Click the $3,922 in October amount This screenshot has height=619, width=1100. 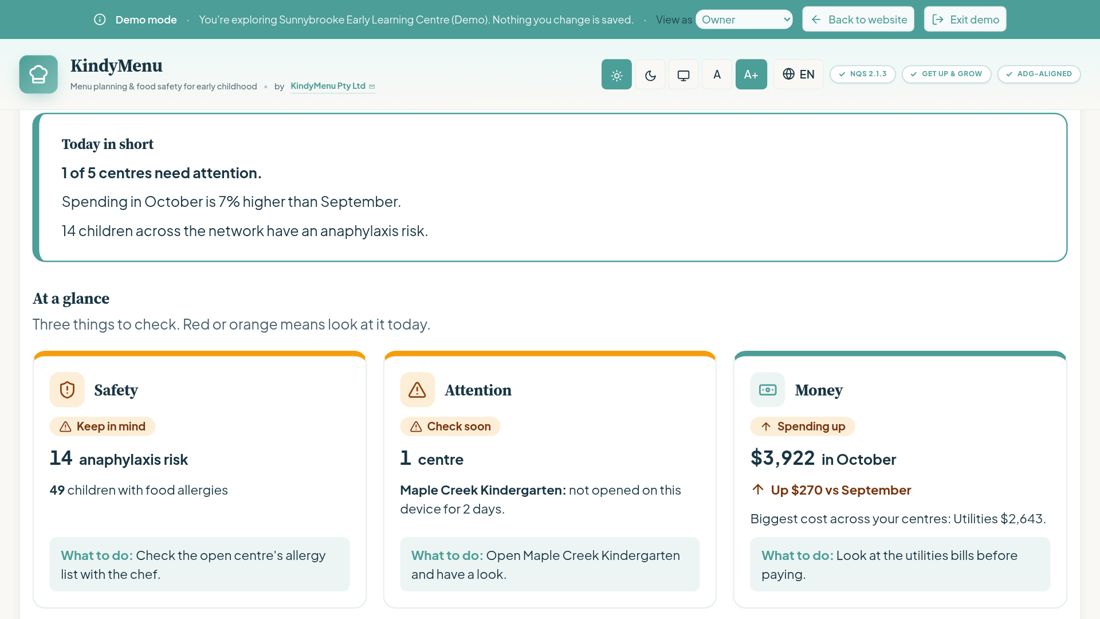click(x=823, y=459)
